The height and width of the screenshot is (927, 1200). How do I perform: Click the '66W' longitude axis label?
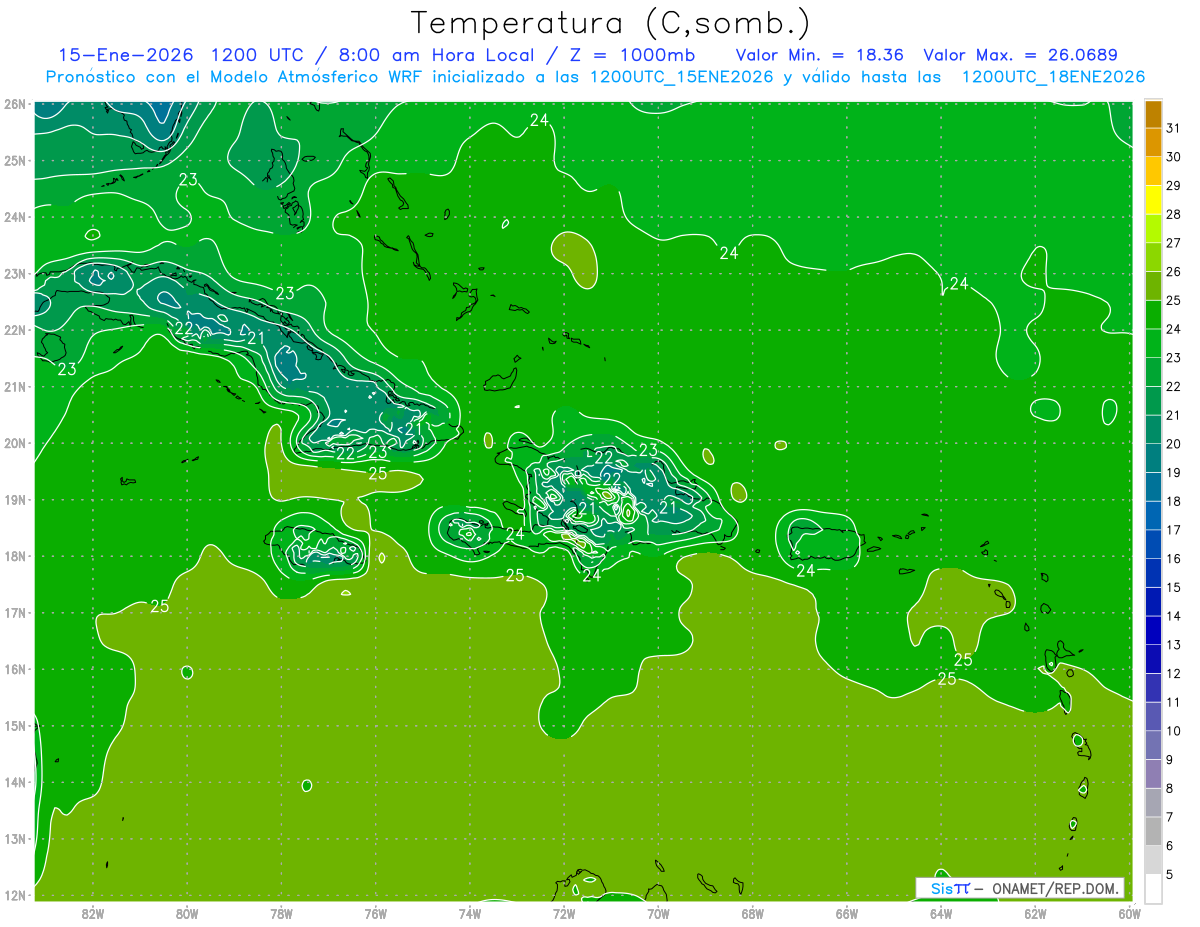[x=847, y=912]
